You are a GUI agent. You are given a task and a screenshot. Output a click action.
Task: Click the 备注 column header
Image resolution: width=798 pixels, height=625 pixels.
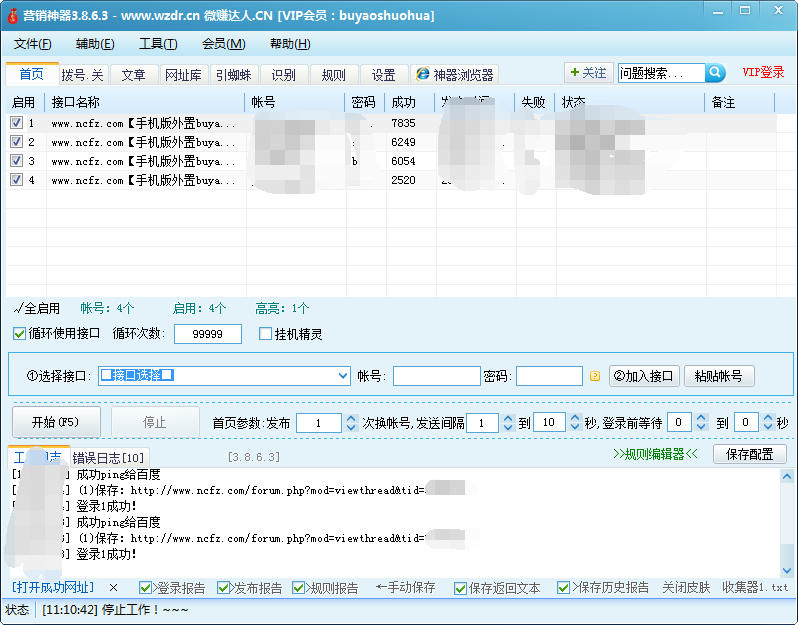(x=739, y=102)
